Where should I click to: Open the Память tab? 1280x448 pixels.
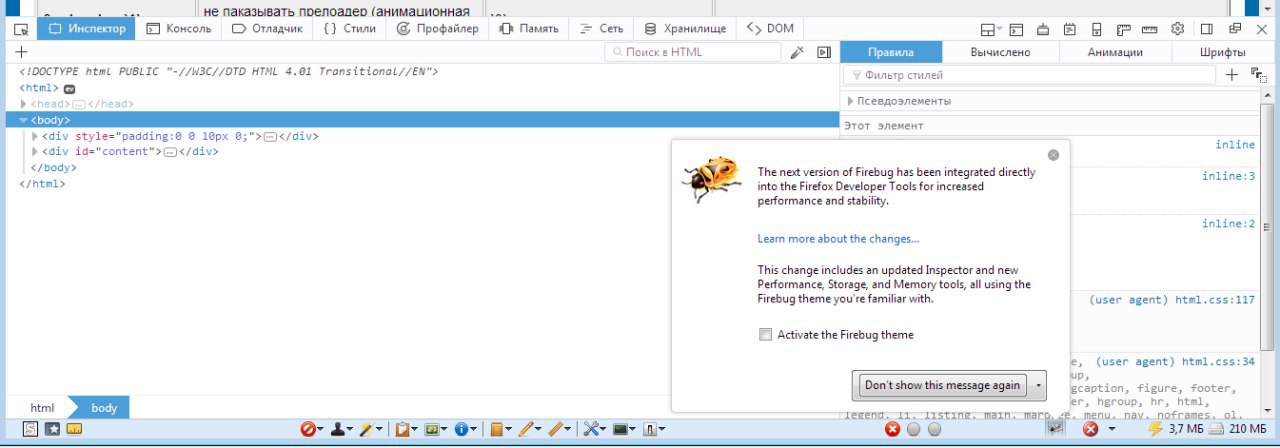[x=528, y=29]
